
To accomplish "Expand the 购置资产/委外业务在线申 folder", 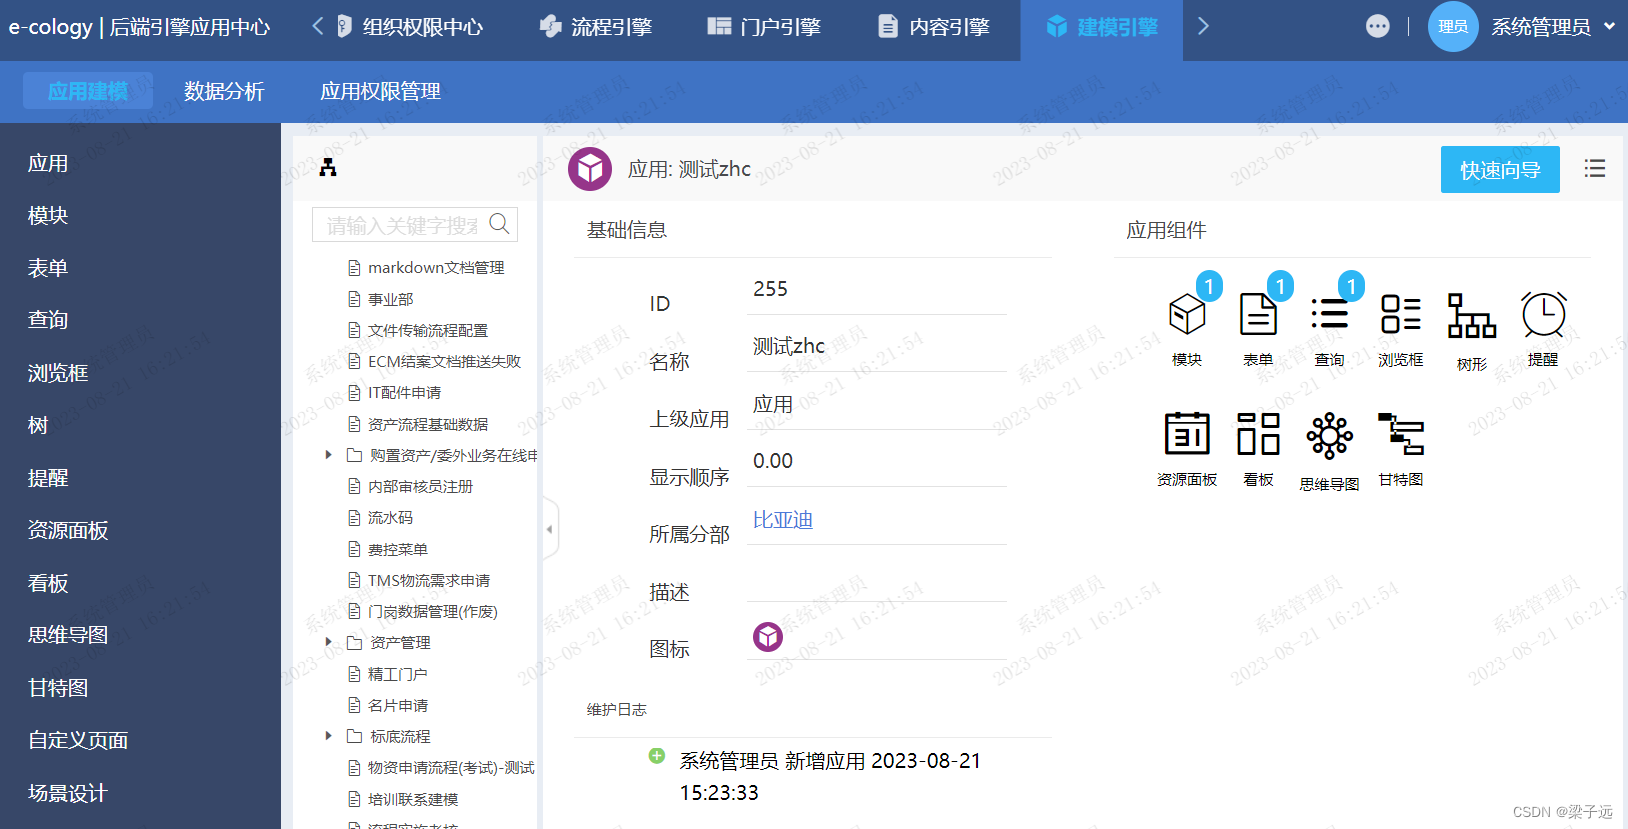I will tap(328, 455).
